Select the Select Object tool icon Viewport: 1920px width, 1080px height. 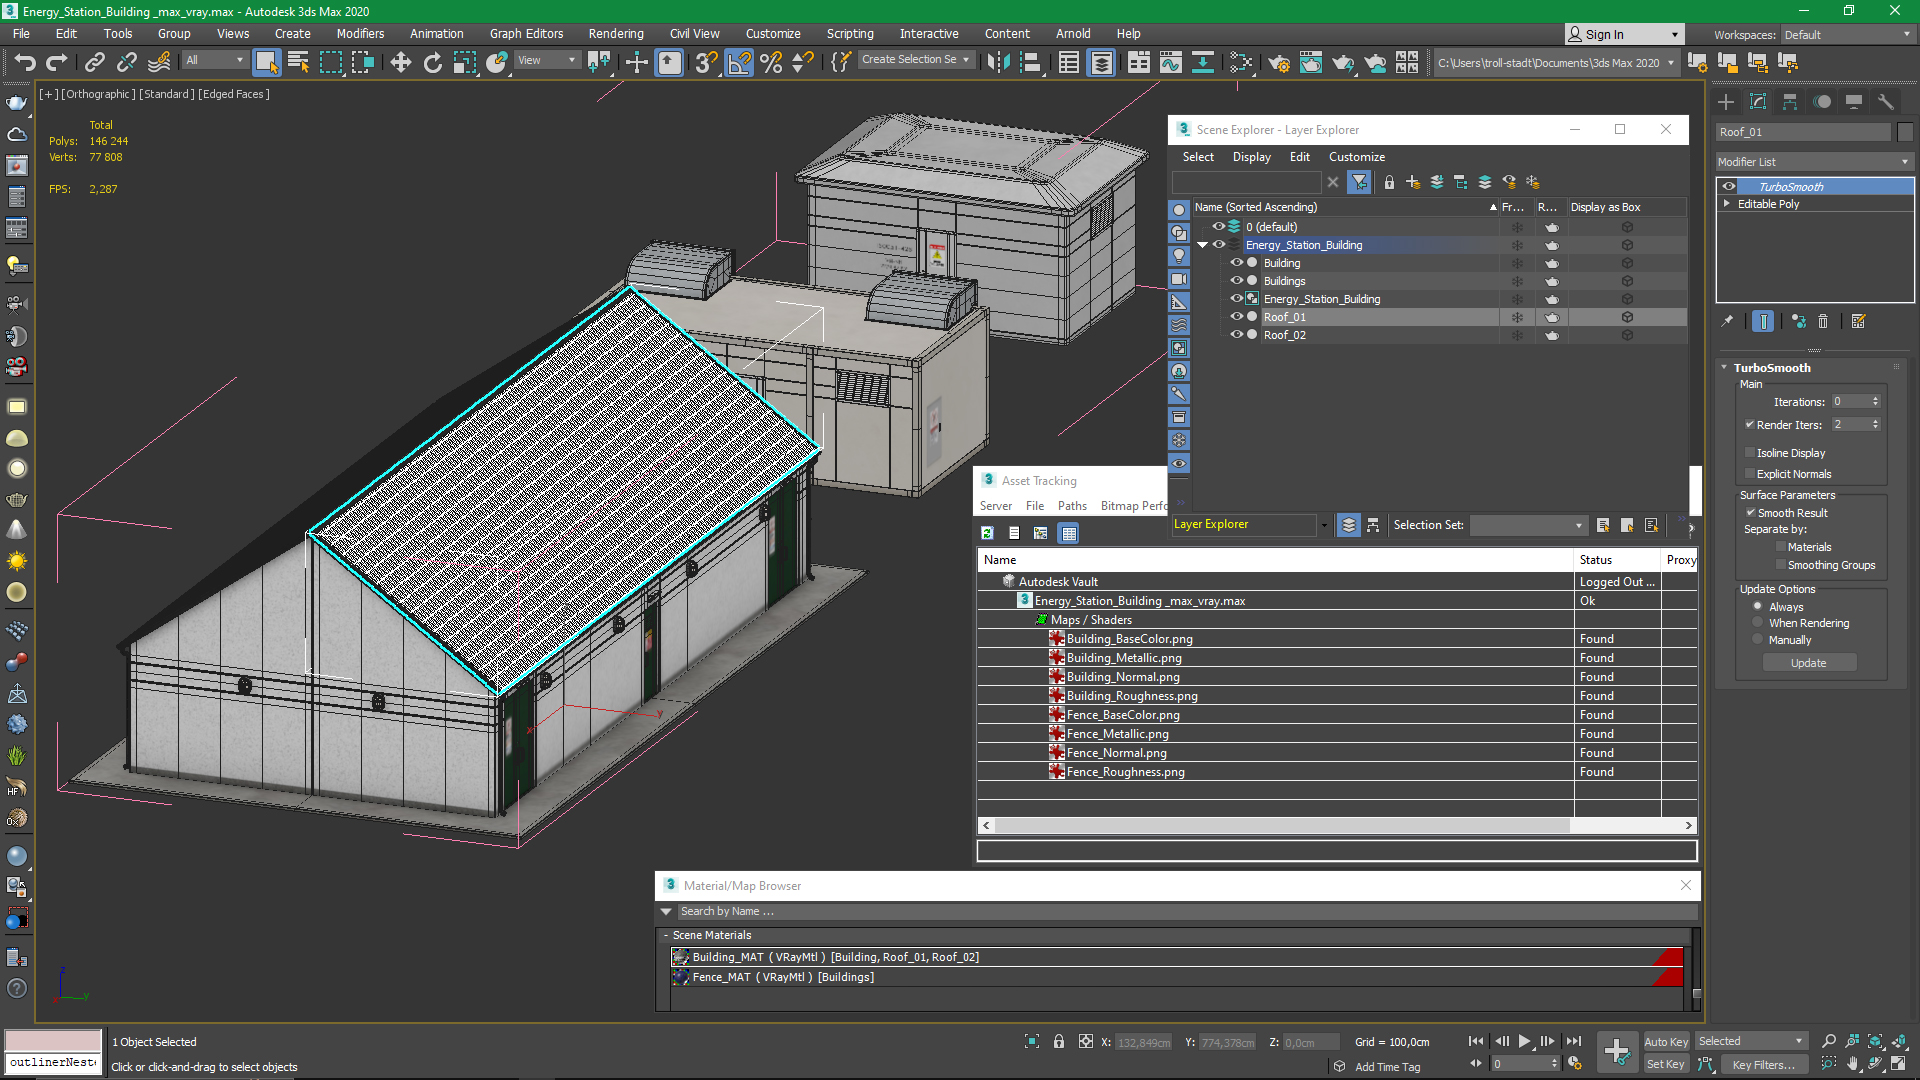[x=264, y=62]
